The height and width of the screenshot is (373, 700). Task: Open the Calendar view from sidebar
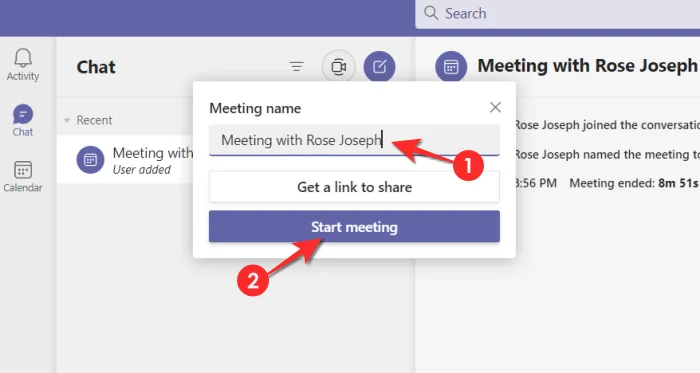coord(23,177)
